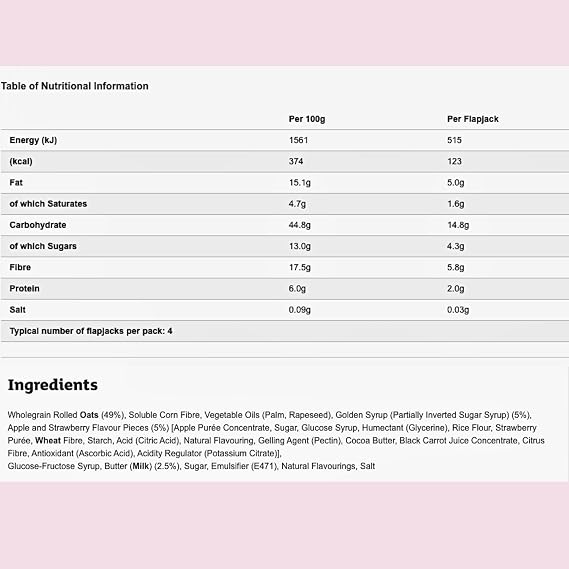Click the of which Sugars label
The height and width of the screenshot is (569, 569).
coord(43,246)
